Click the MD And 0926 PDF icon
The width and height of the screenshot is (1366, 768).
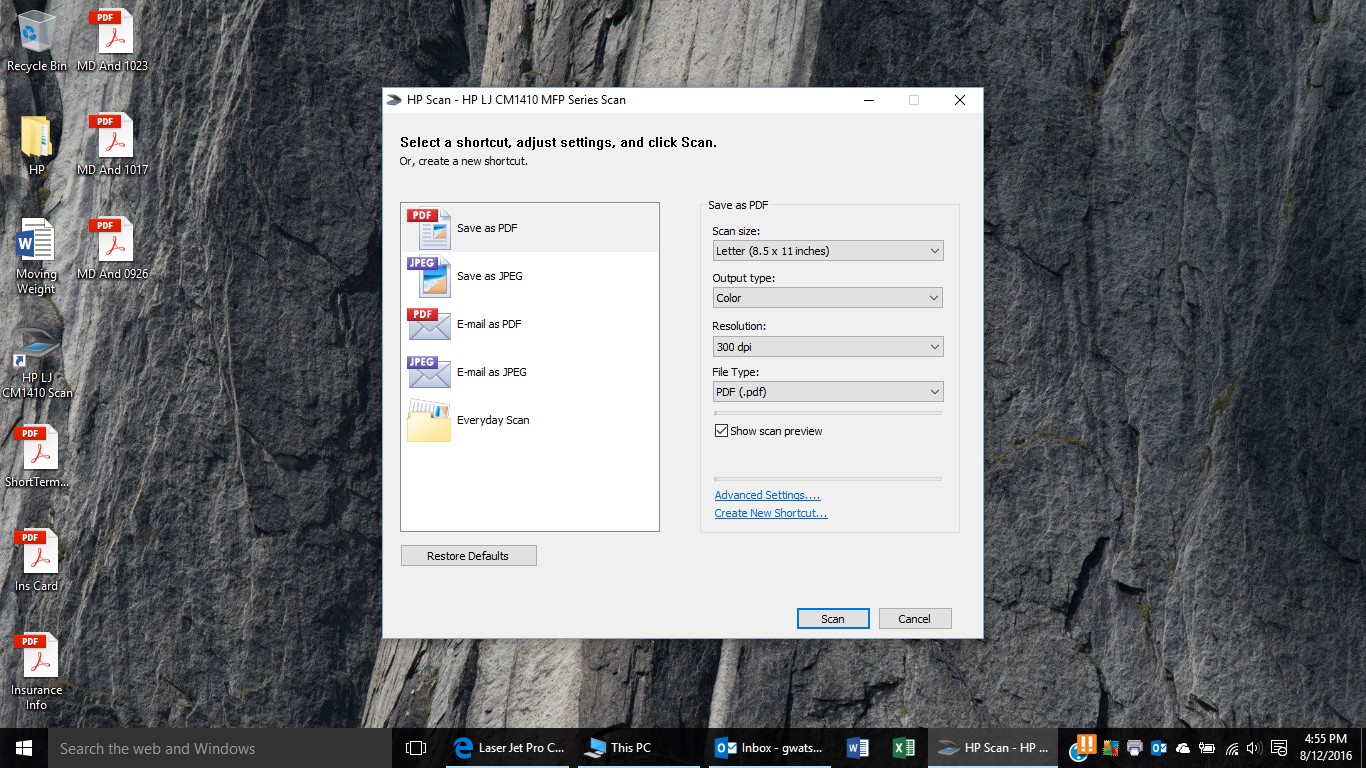[x=112, y=249]
